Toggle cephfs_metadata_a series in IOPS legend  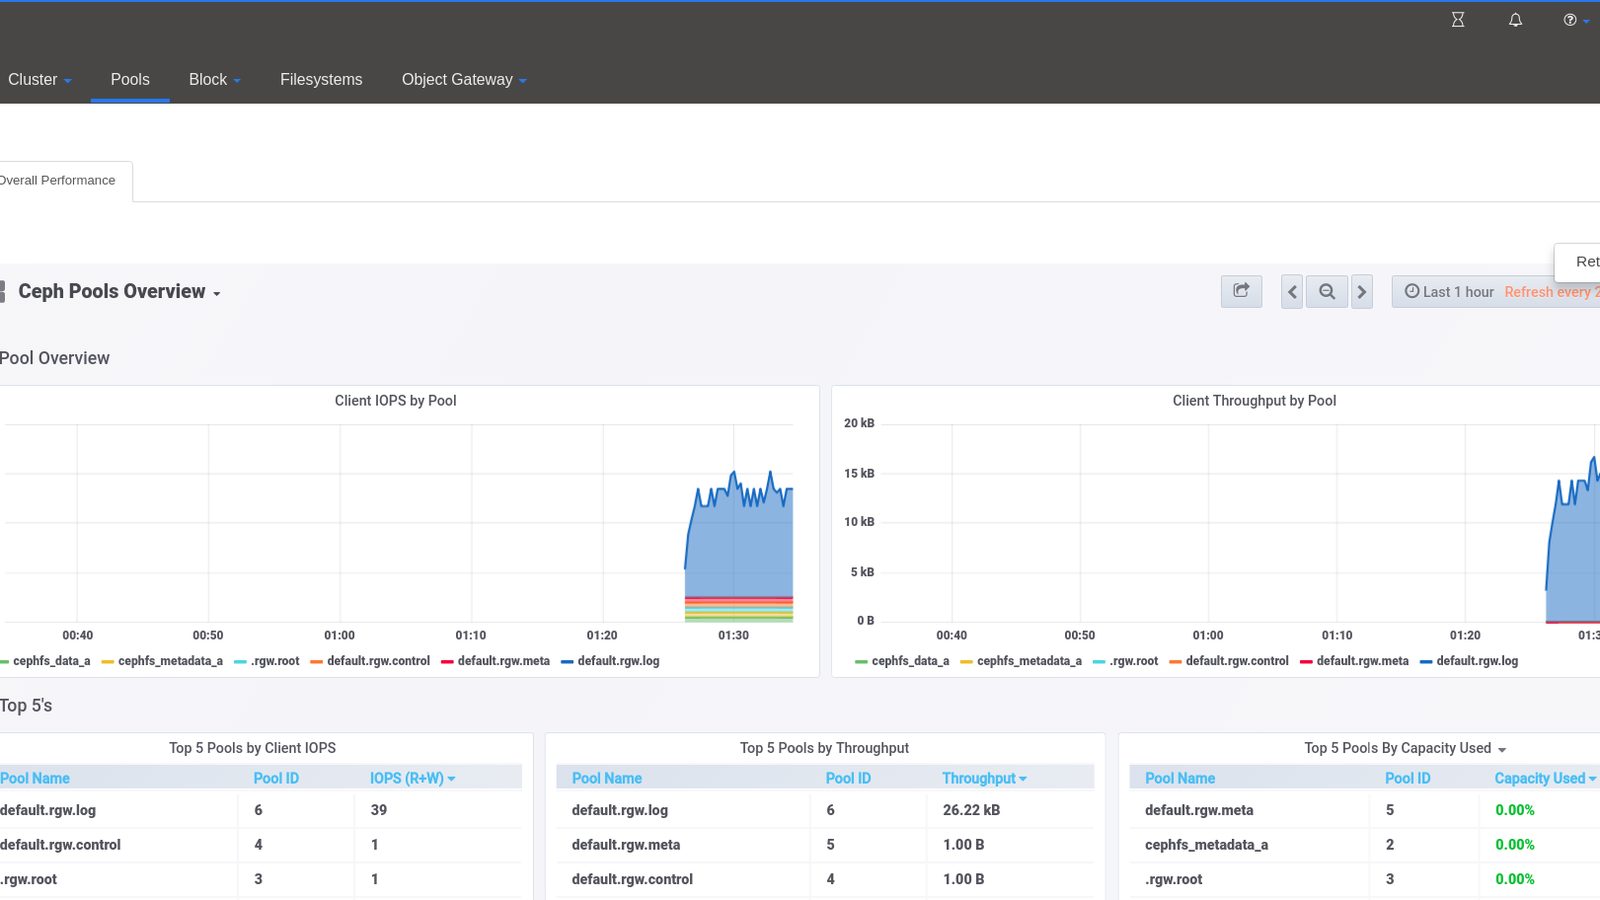(x=170, y=661)
